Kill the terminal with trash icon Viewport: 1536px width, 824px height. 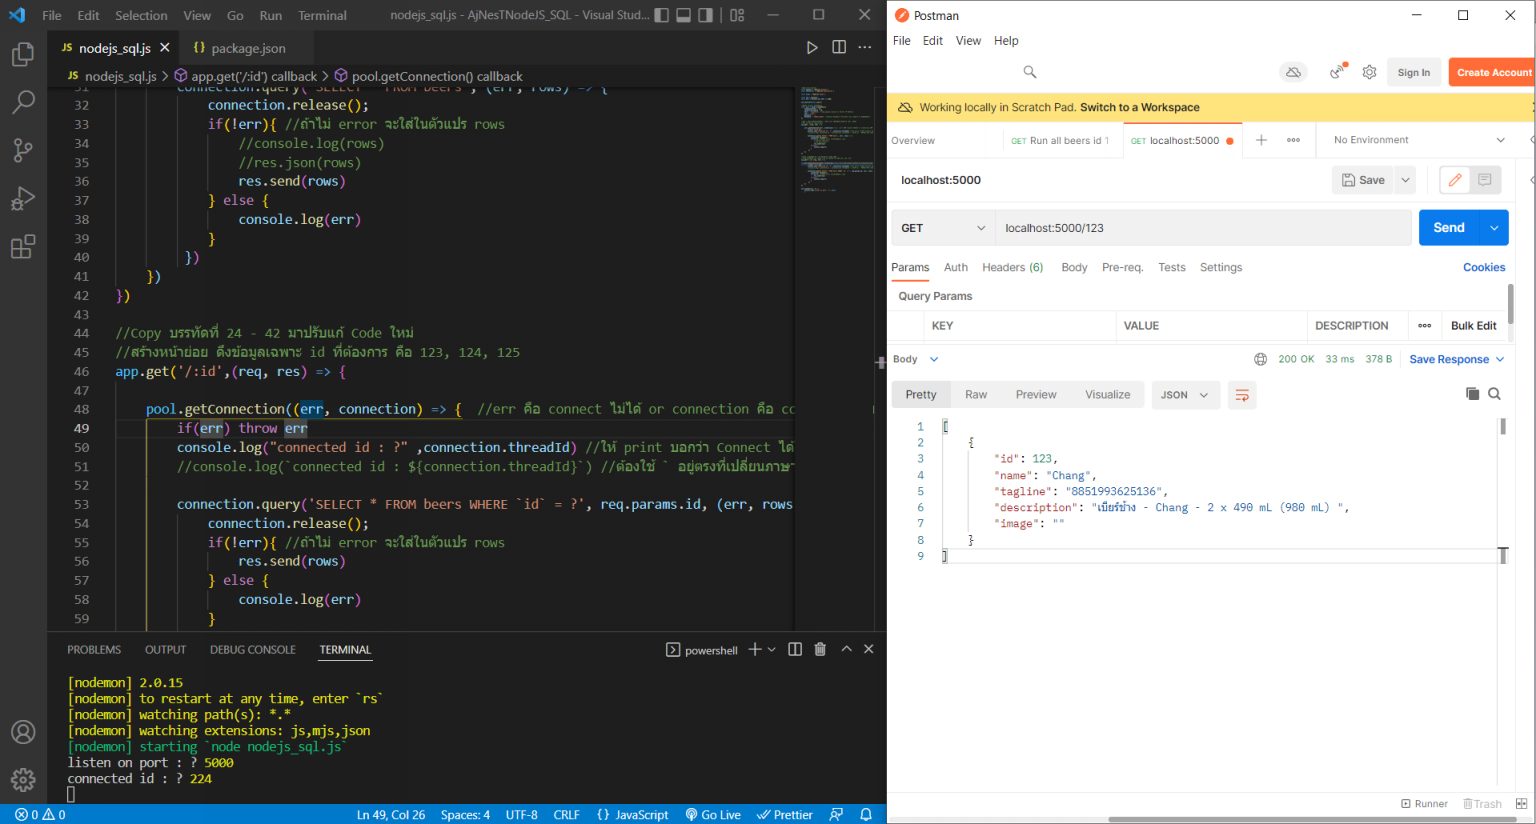pos(820,649)
